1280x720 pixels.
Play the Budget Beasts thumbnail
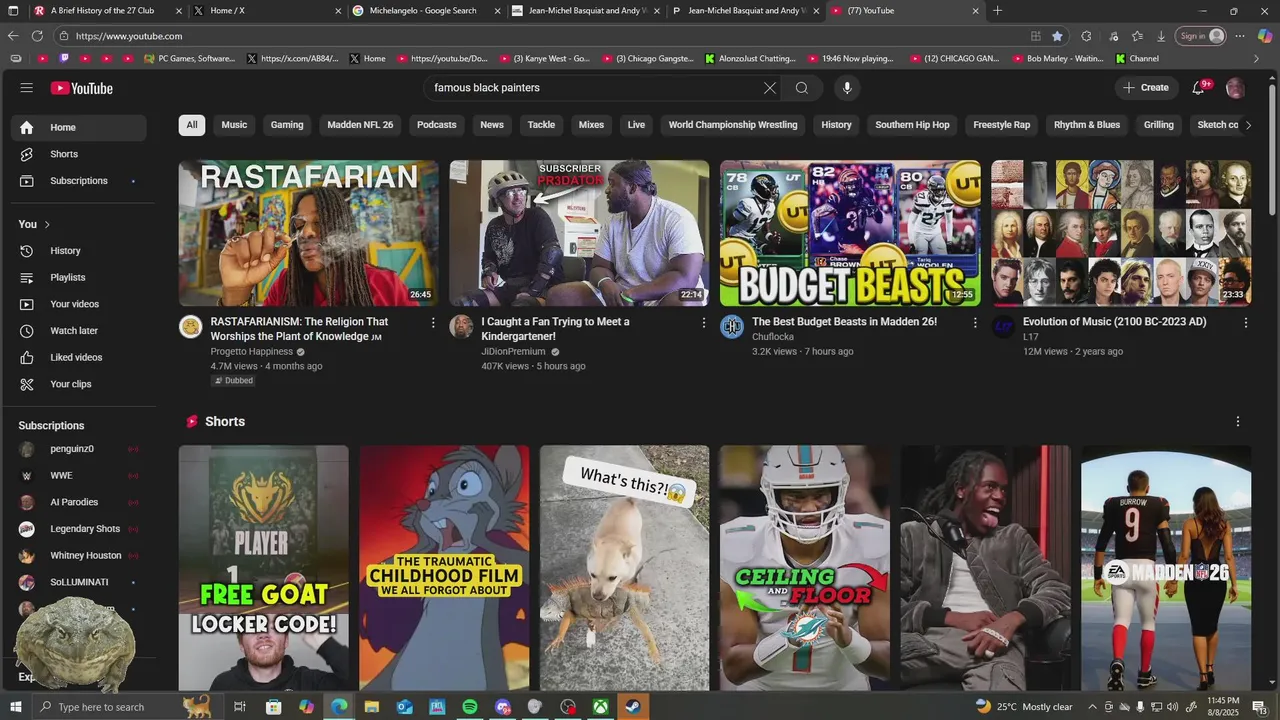(x=850, y=233)
